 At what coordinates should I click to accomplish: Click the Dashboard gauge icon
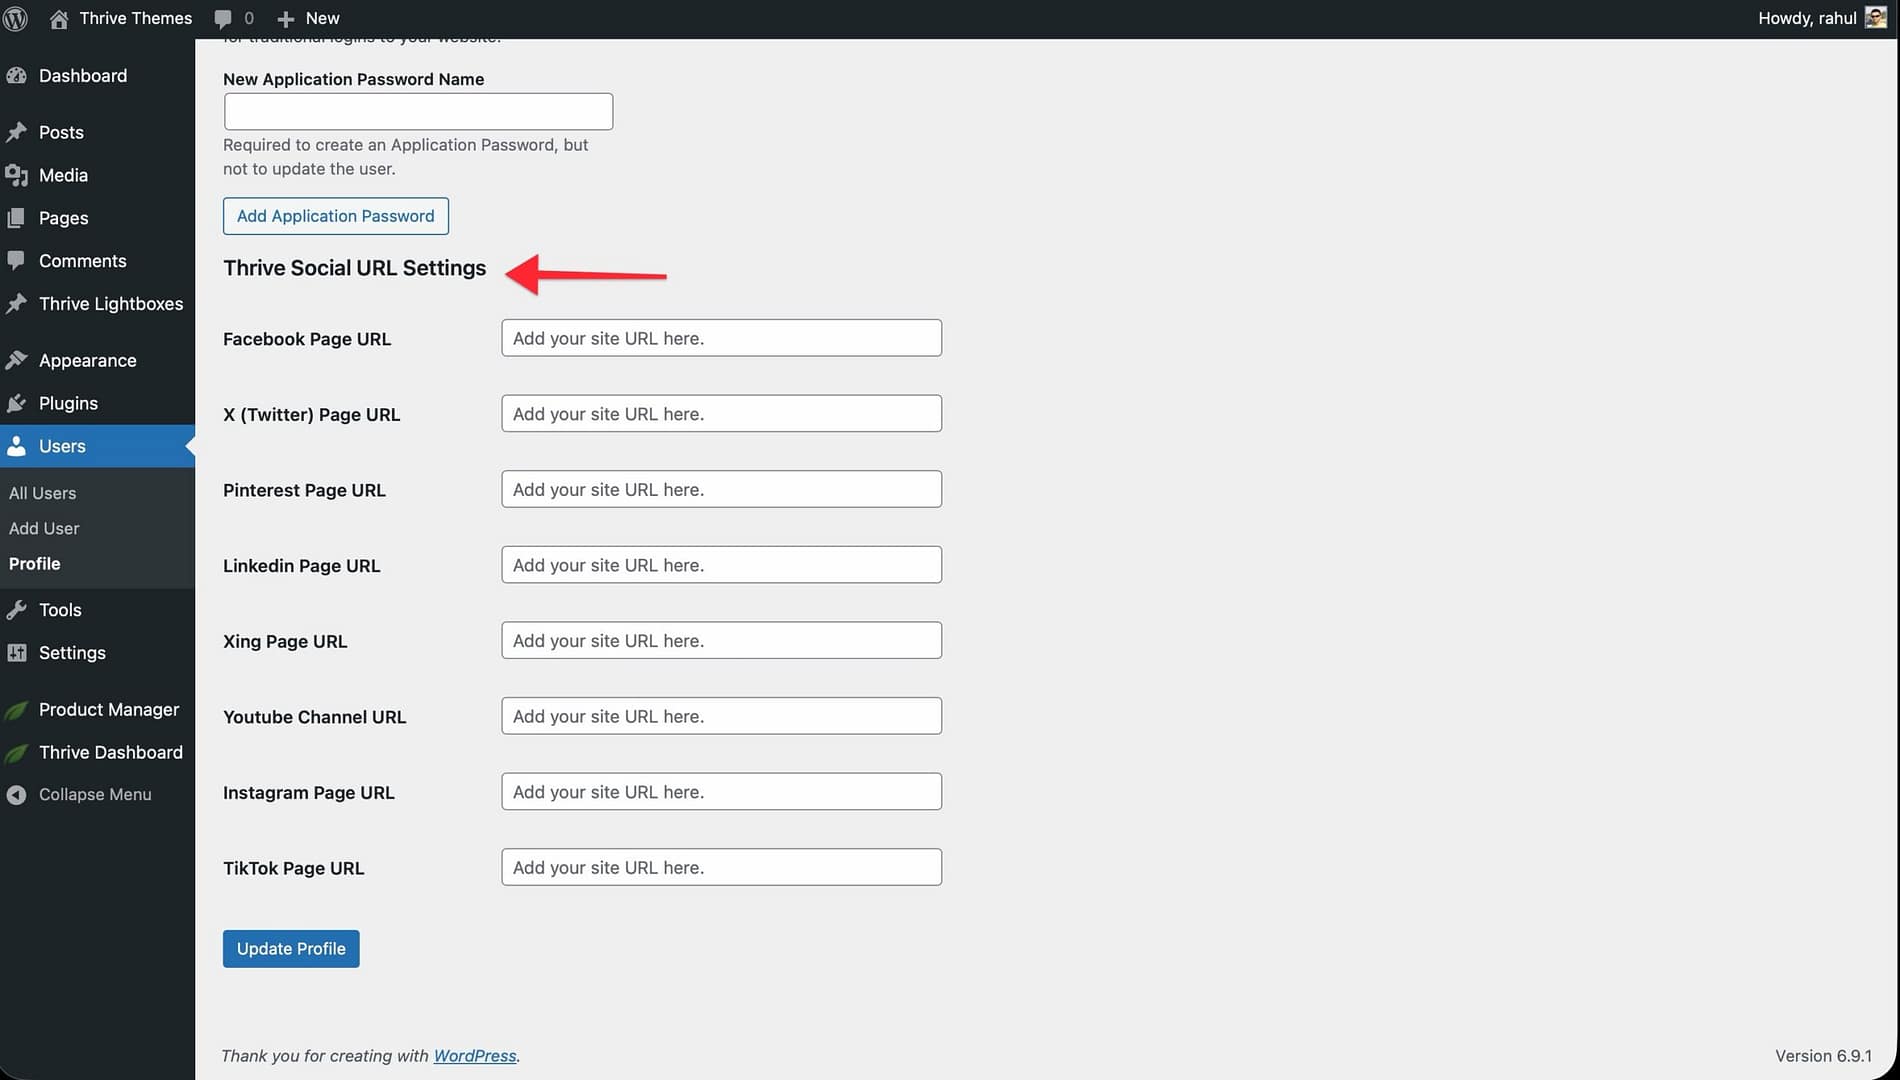click(x=16, y=76)
